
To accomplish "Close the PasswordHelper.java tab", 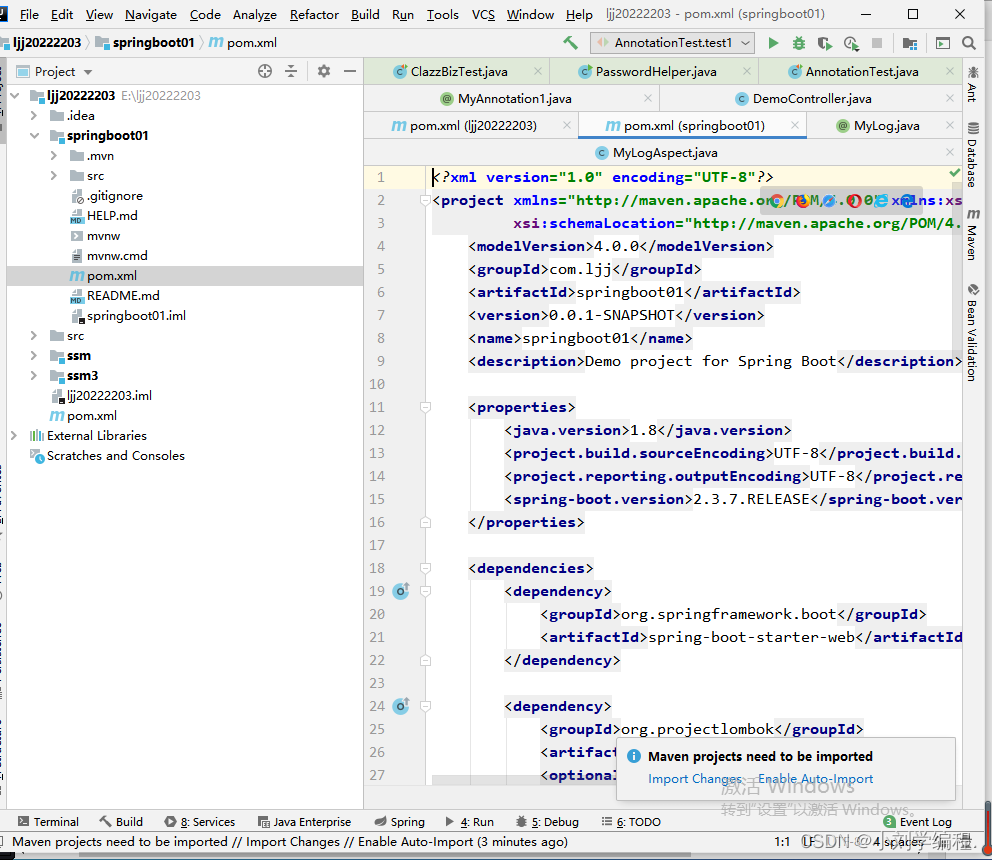I will click(747, 71).
